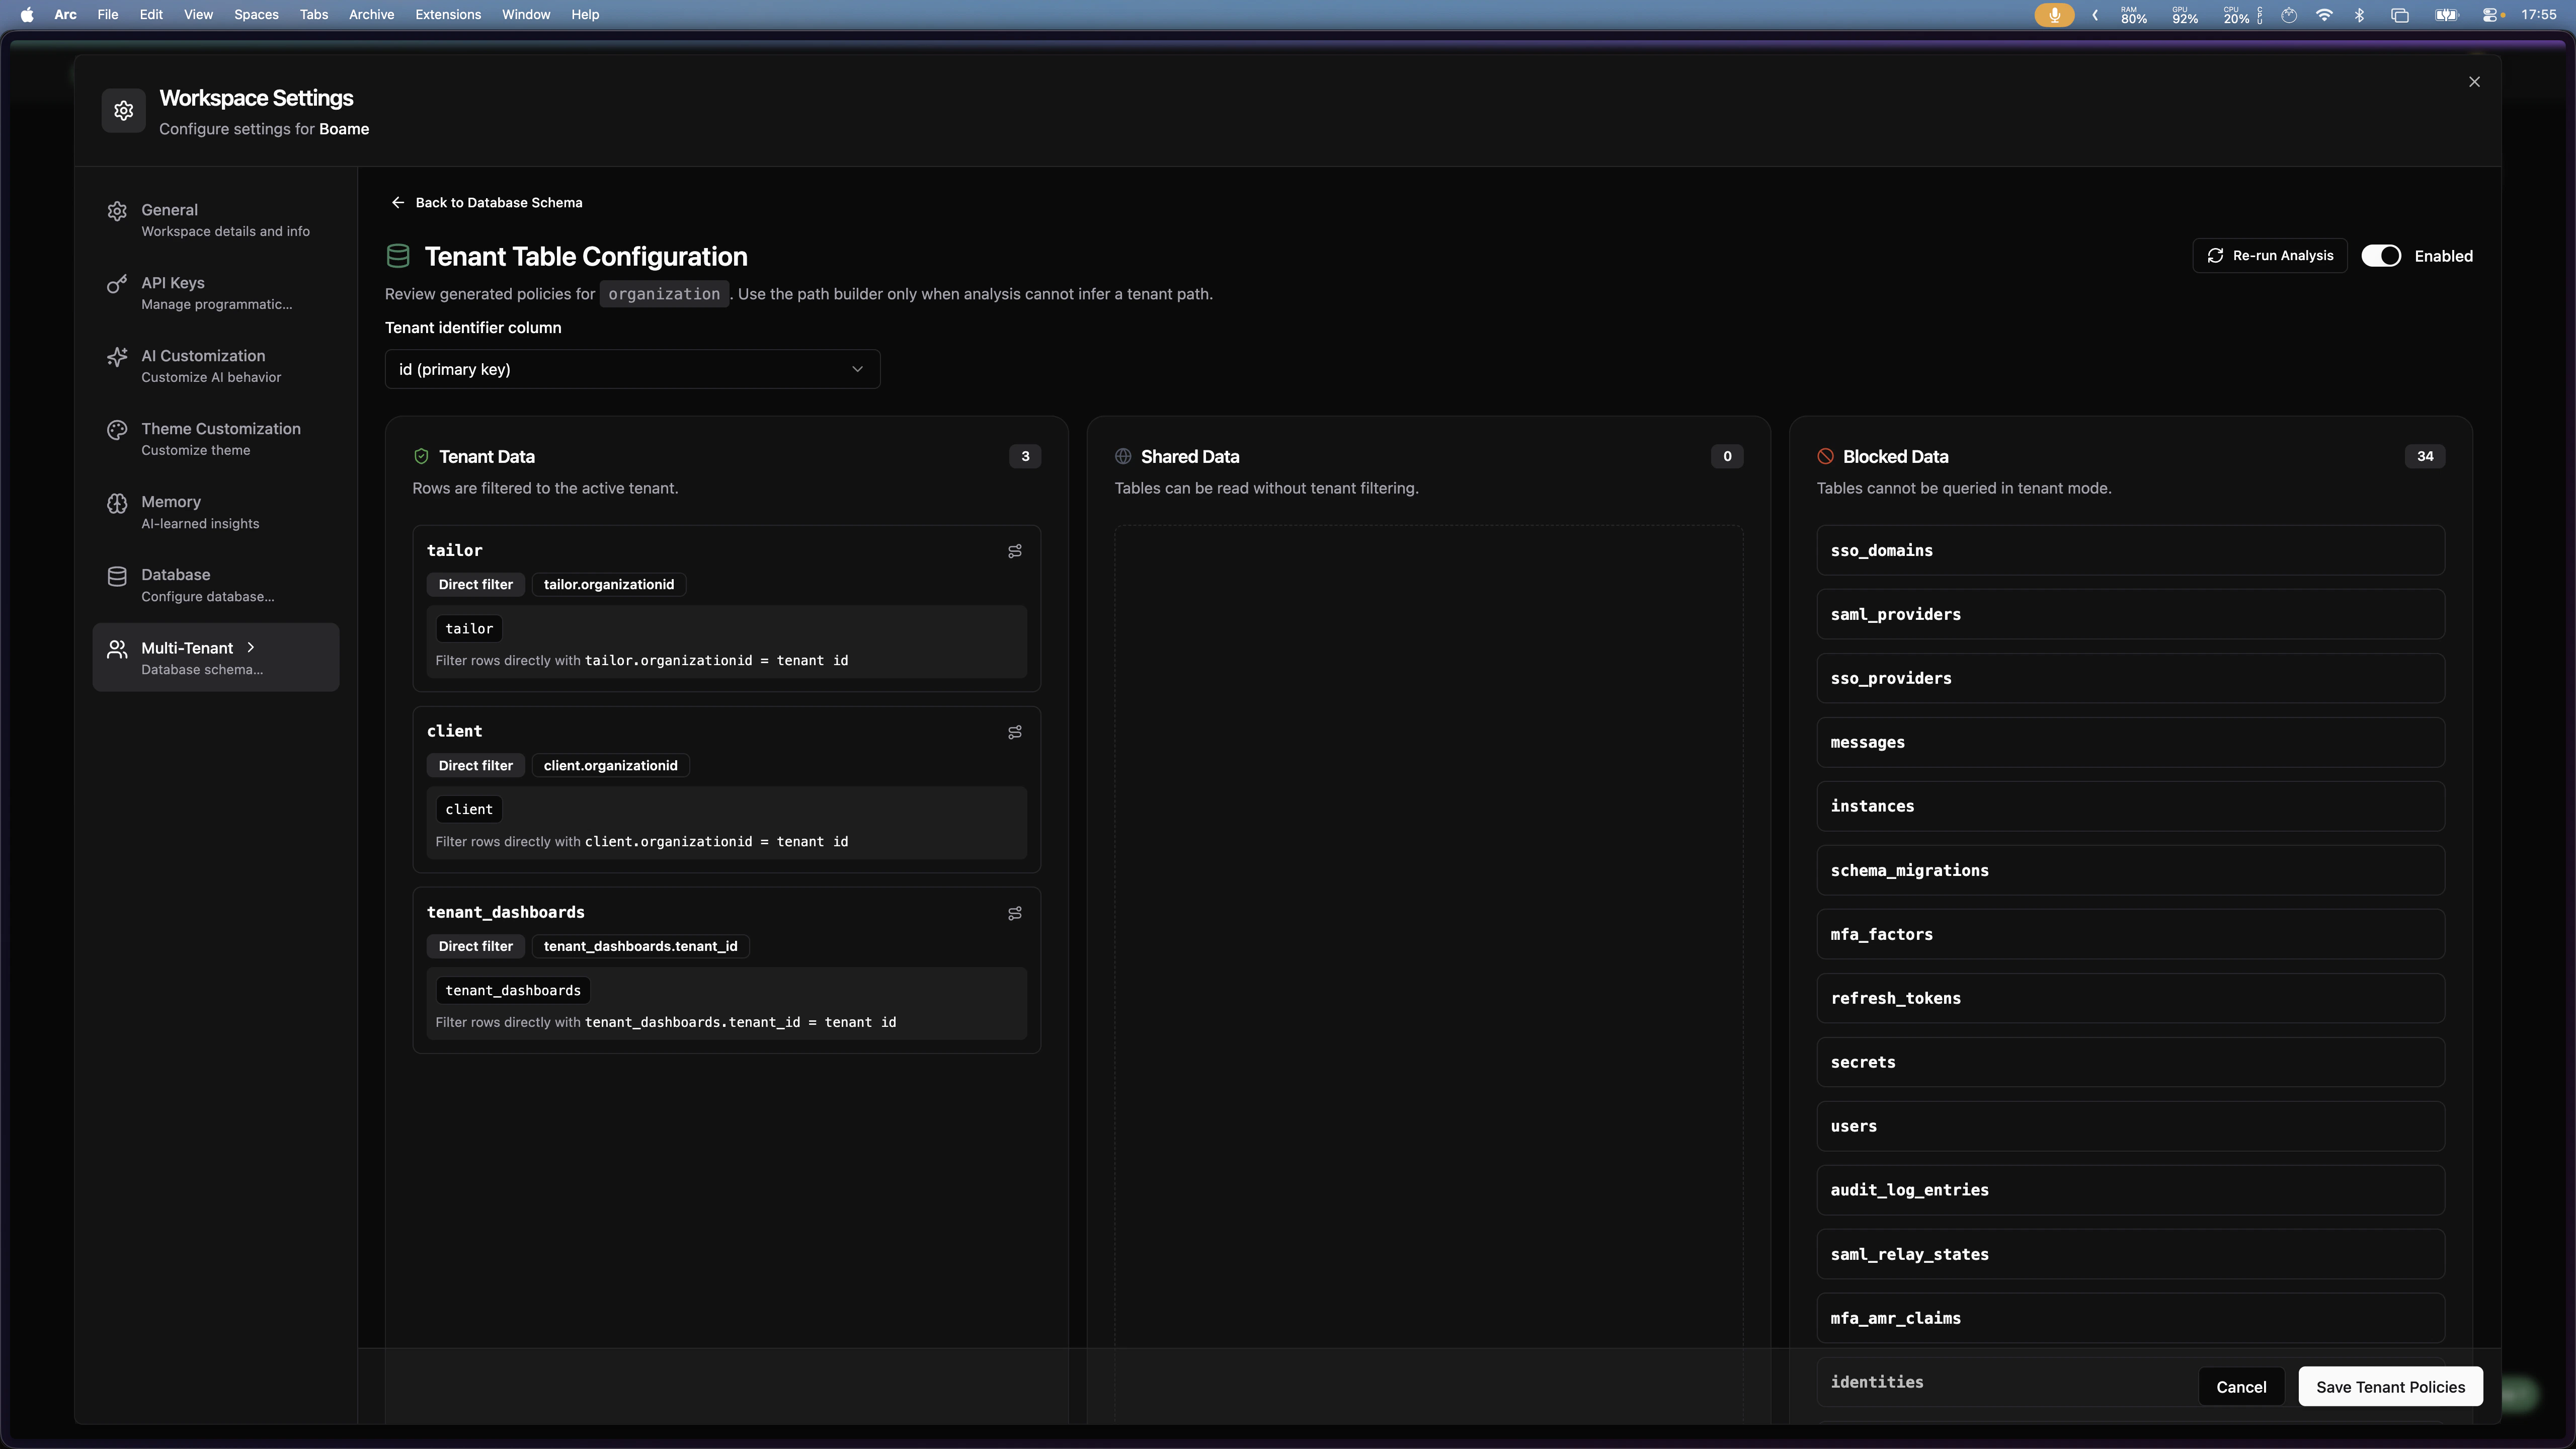This screenshot has height=1449, width=2576.
Task: Open the Apple menu
Action: point(27,15)
